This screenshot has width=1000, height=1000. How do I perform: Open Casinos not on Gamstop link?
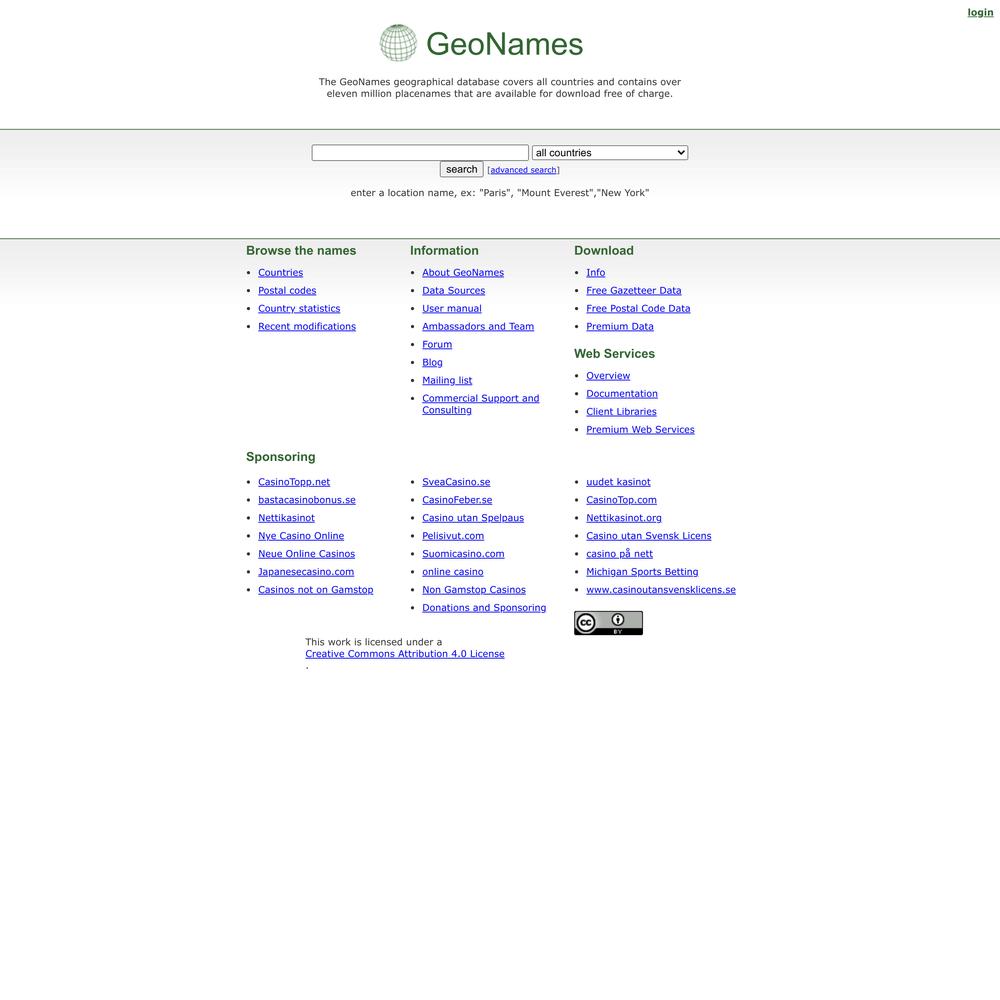click(316, 589)
